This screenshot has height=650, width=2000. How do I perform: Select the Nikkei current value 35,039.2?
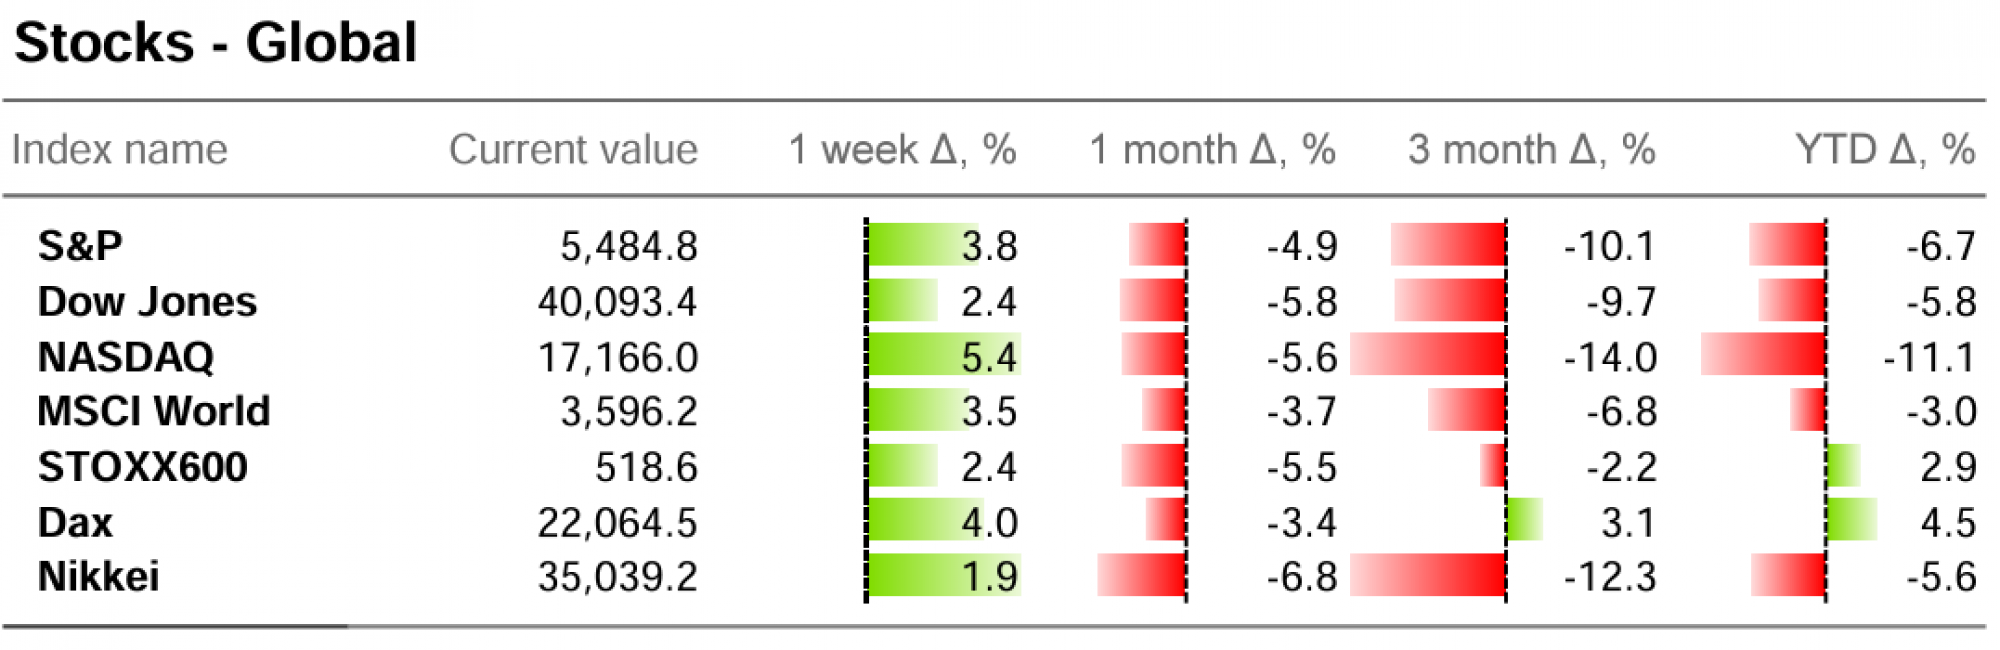617,577
